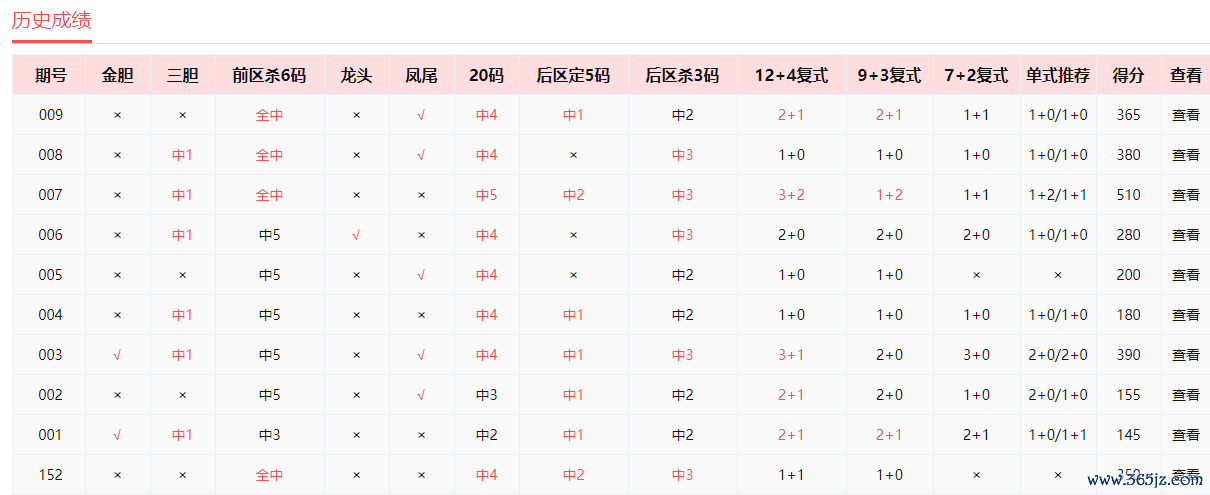
Task: Click the 得分 column header
Action: click(1128, 75)
